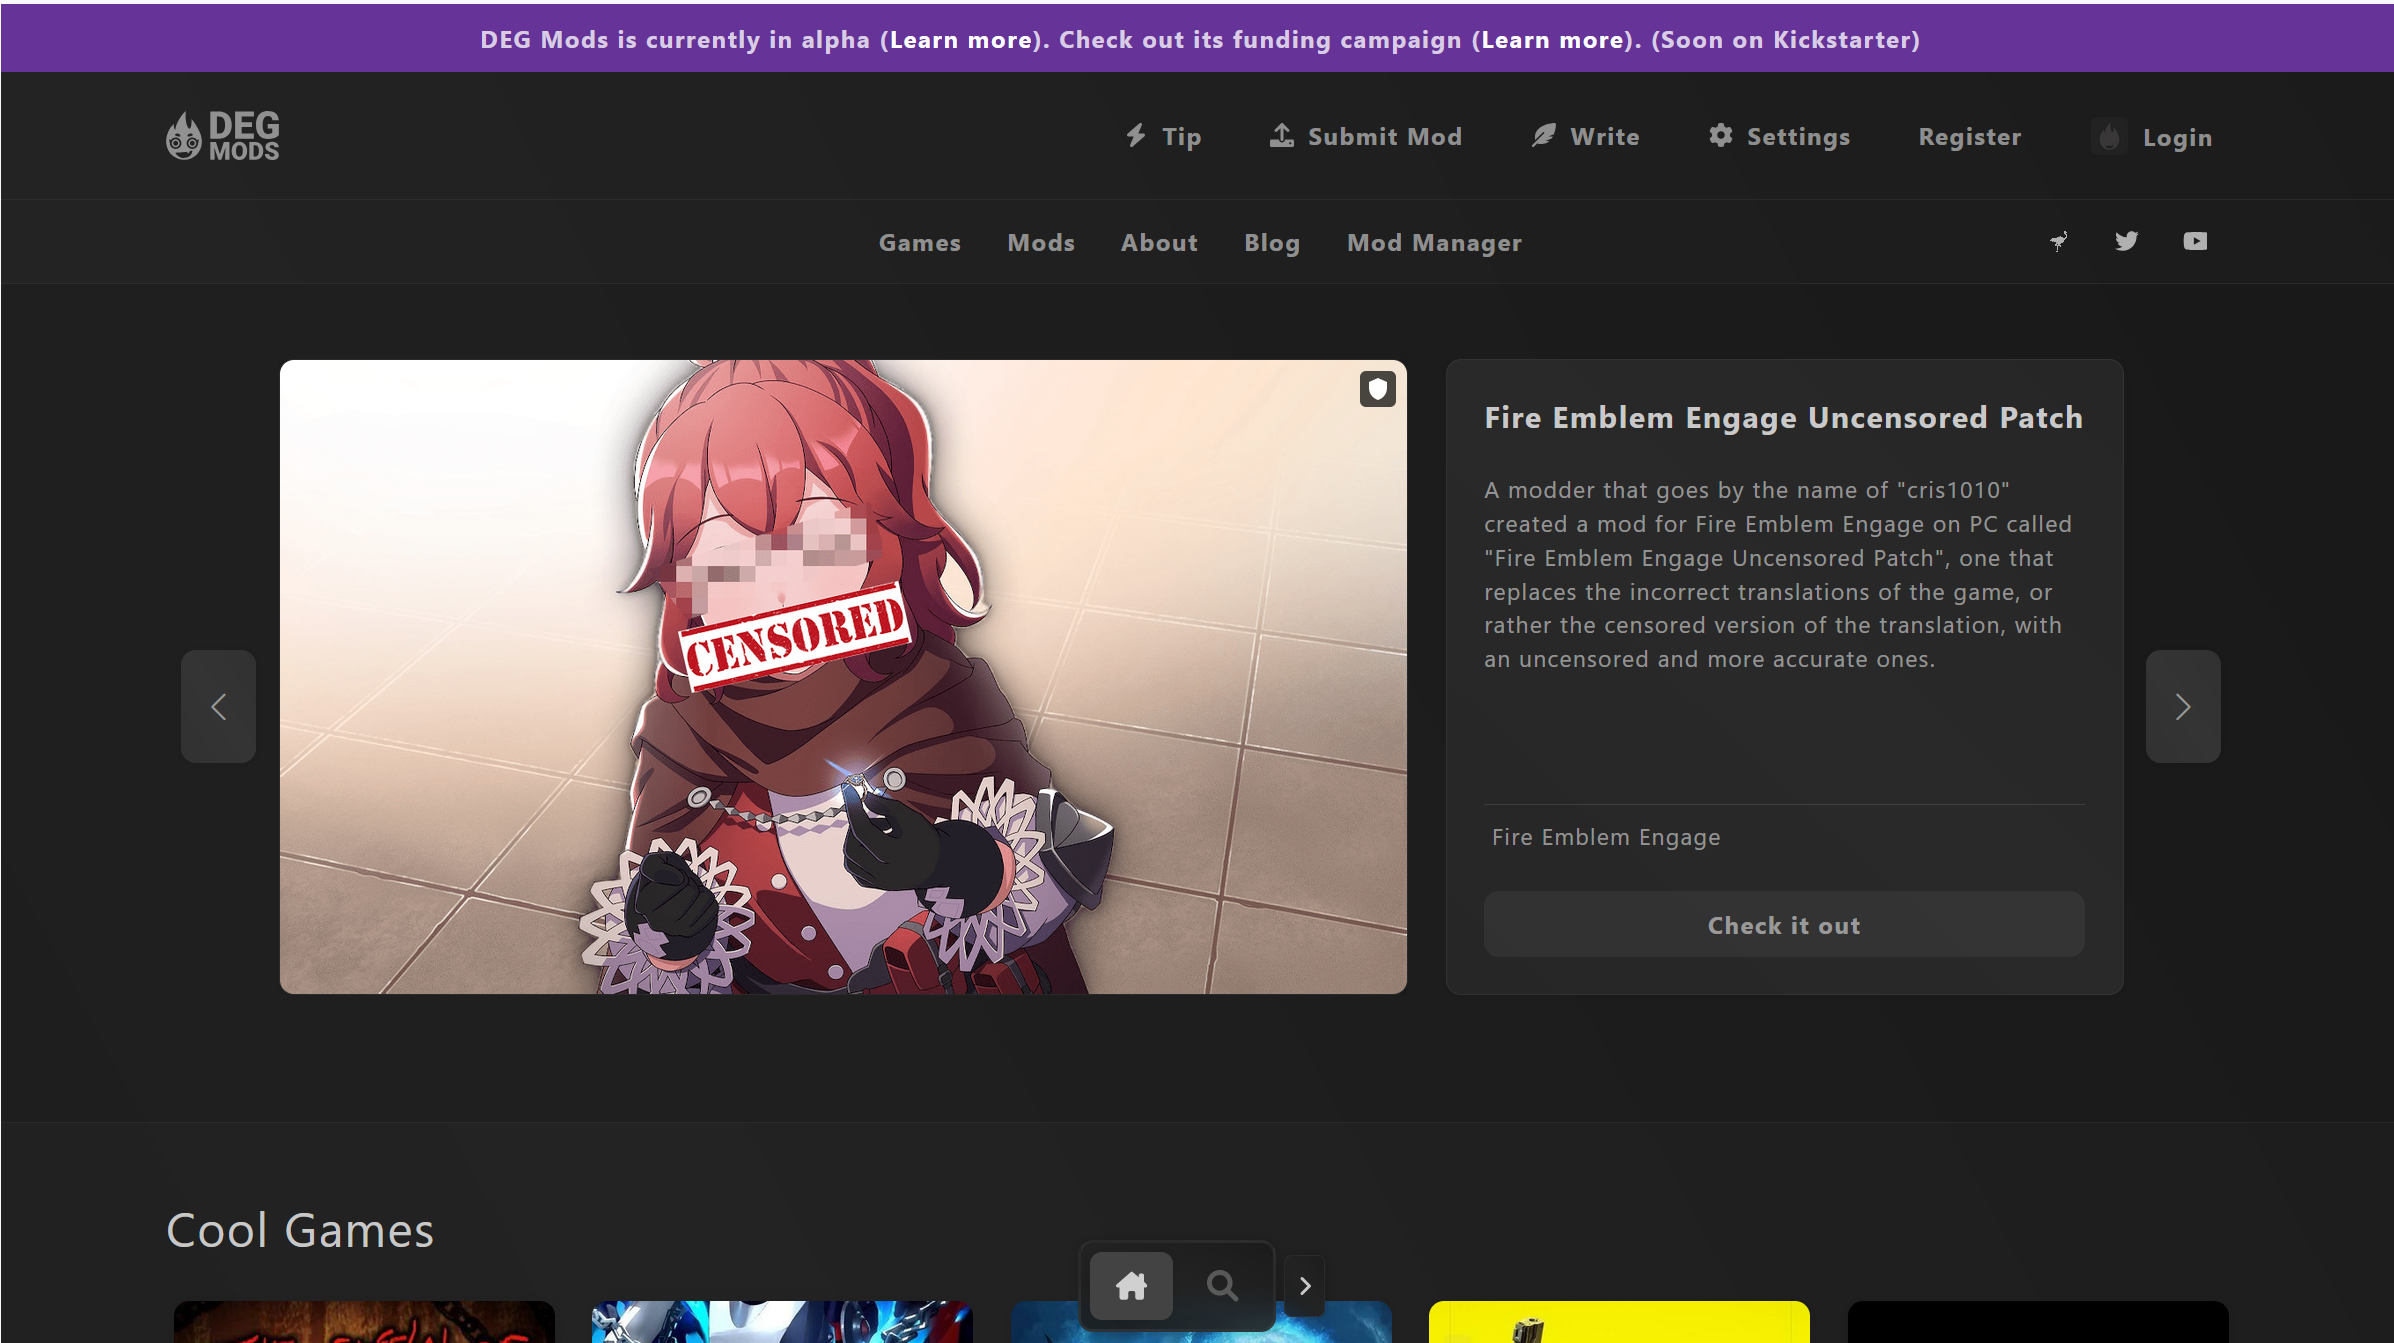
Task: Expand floating bar with right chevron
Action: click(x=1304, y=1286)
